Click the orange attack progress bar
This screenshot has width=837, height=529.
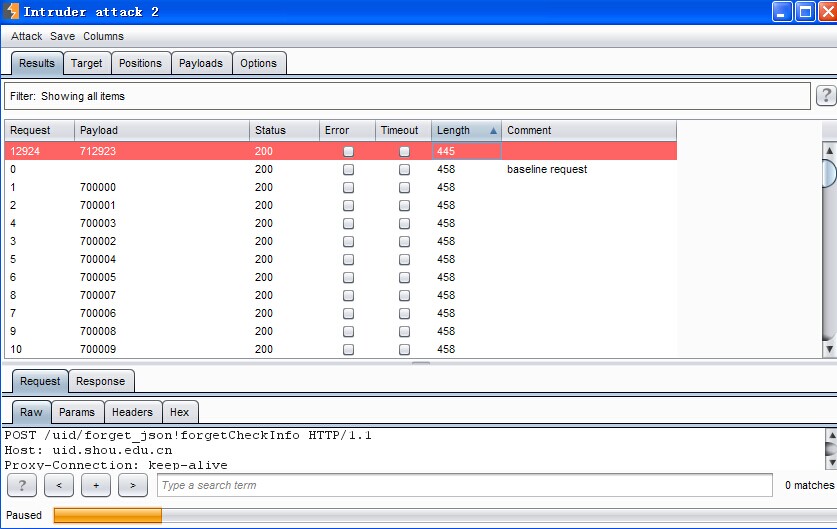click(x=107, y=515)
